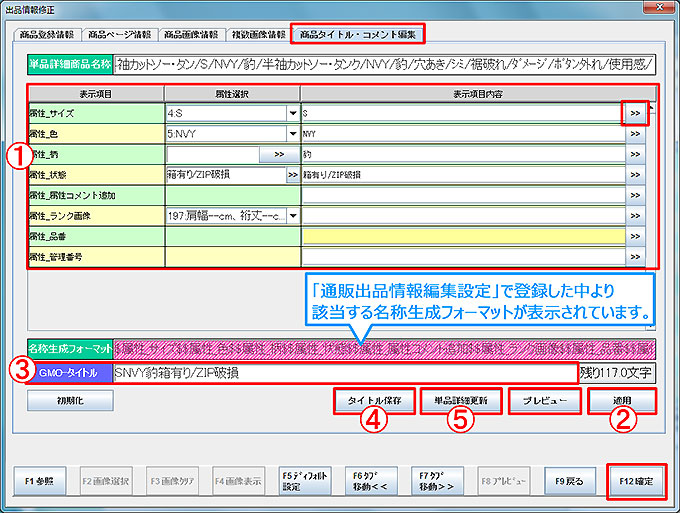Click the >> button at end of 属性_品番 row
680x513 pixels.
[x=635, y=236]
